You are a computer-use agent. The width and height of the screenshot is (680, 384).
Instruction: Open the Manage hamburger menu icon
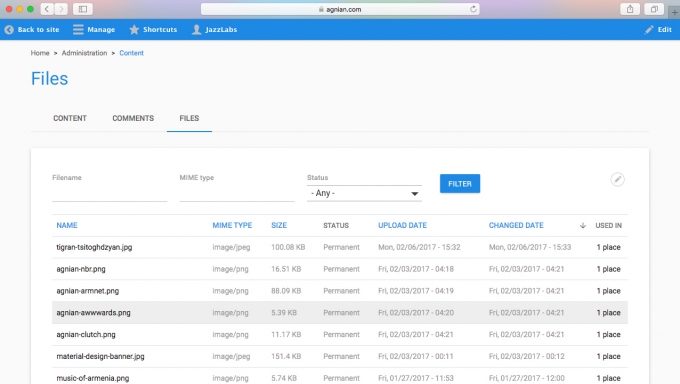click(x=78, y=30)
